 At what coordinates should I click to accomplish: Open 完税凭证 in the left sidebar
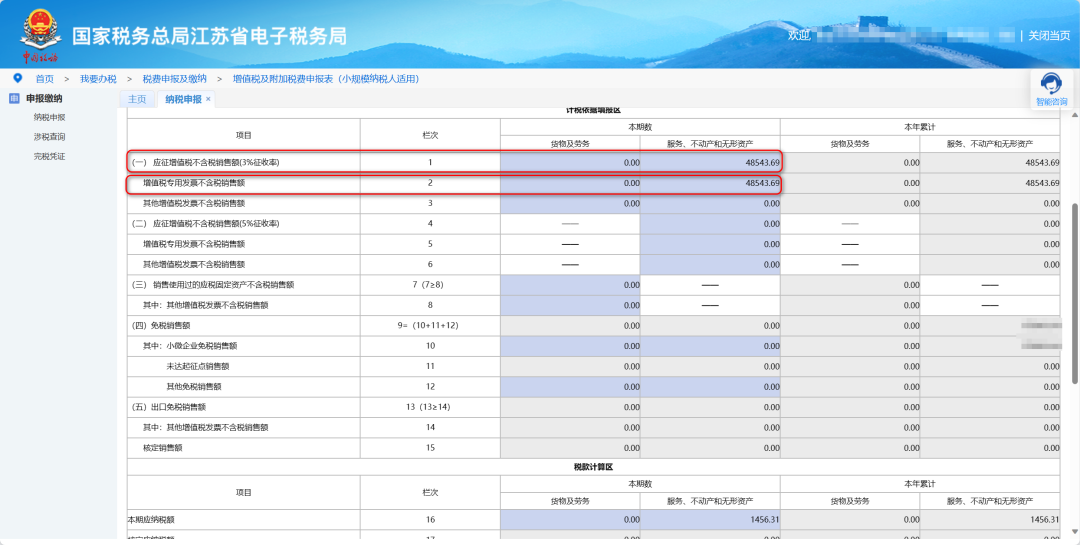[50, 156]
